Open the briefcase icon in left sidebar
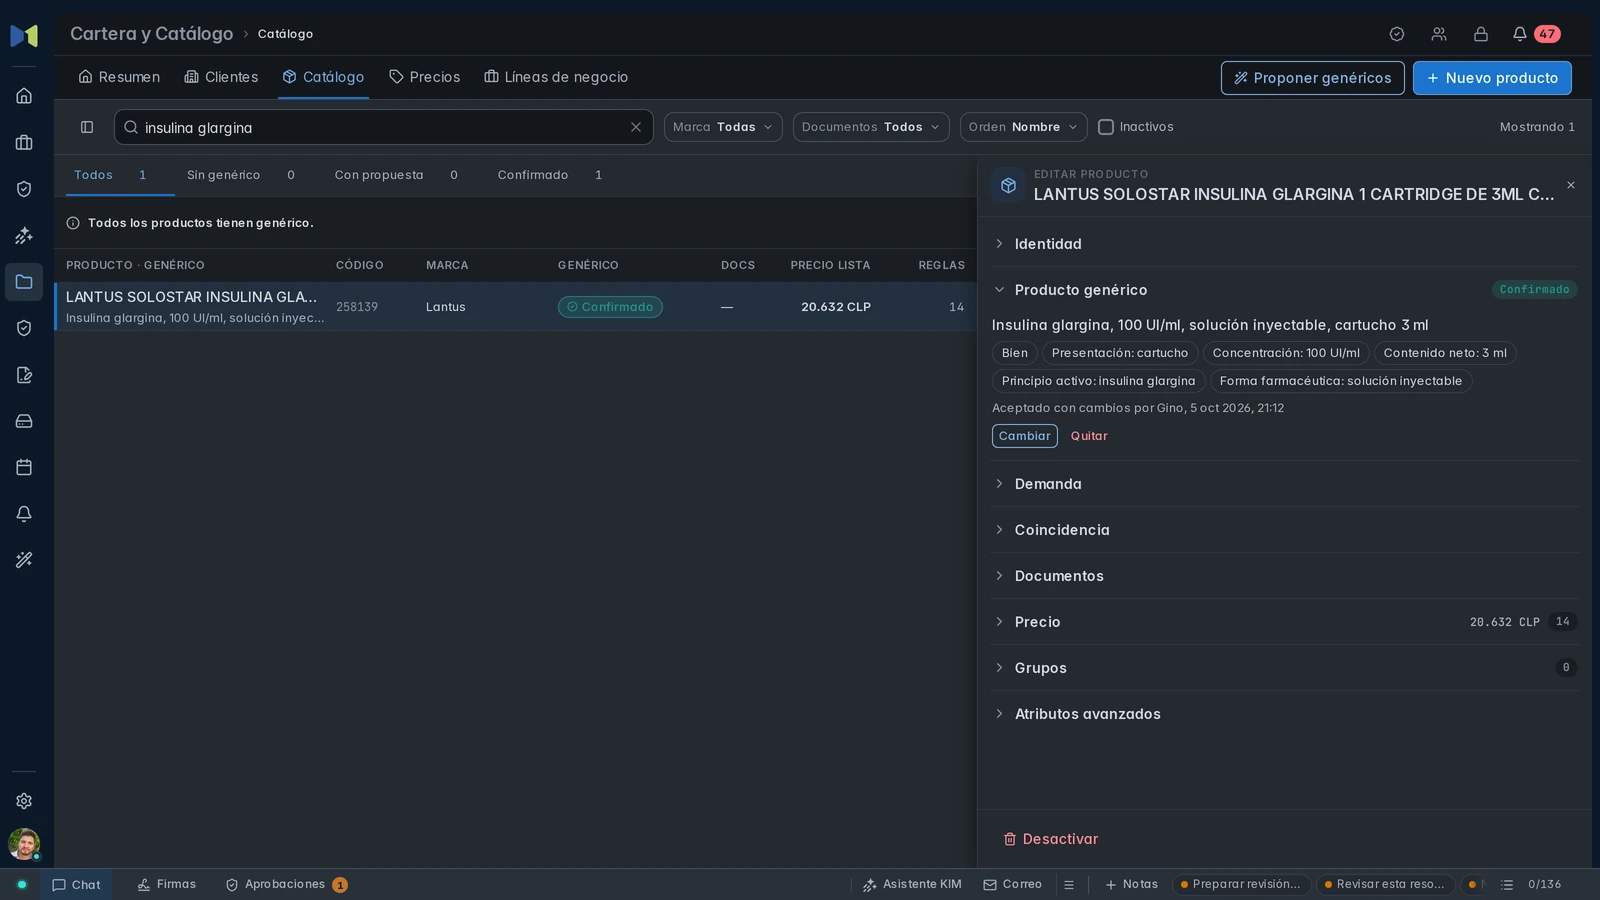Viewport: 1600px width, 900px height. pos(24,143)
